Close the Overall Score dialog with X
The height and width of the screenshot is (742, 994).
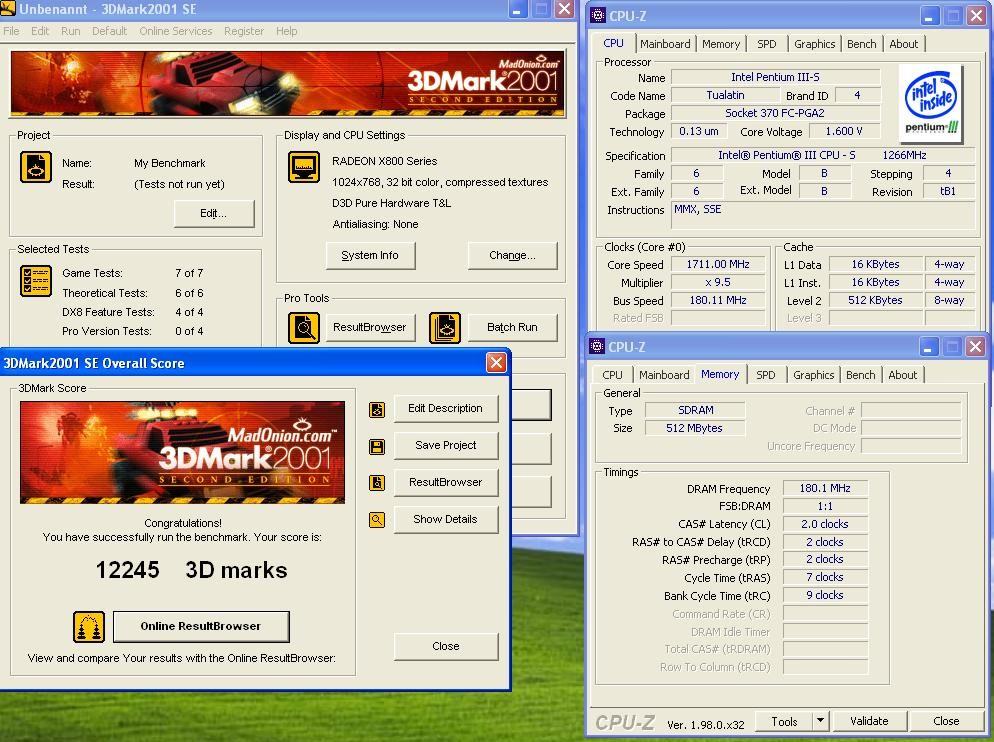[x=496, y=363]
